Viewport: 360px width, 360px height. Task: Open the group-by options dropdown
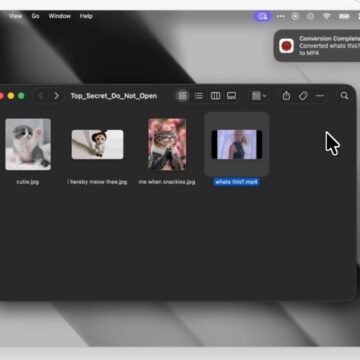tap(259, 96)
